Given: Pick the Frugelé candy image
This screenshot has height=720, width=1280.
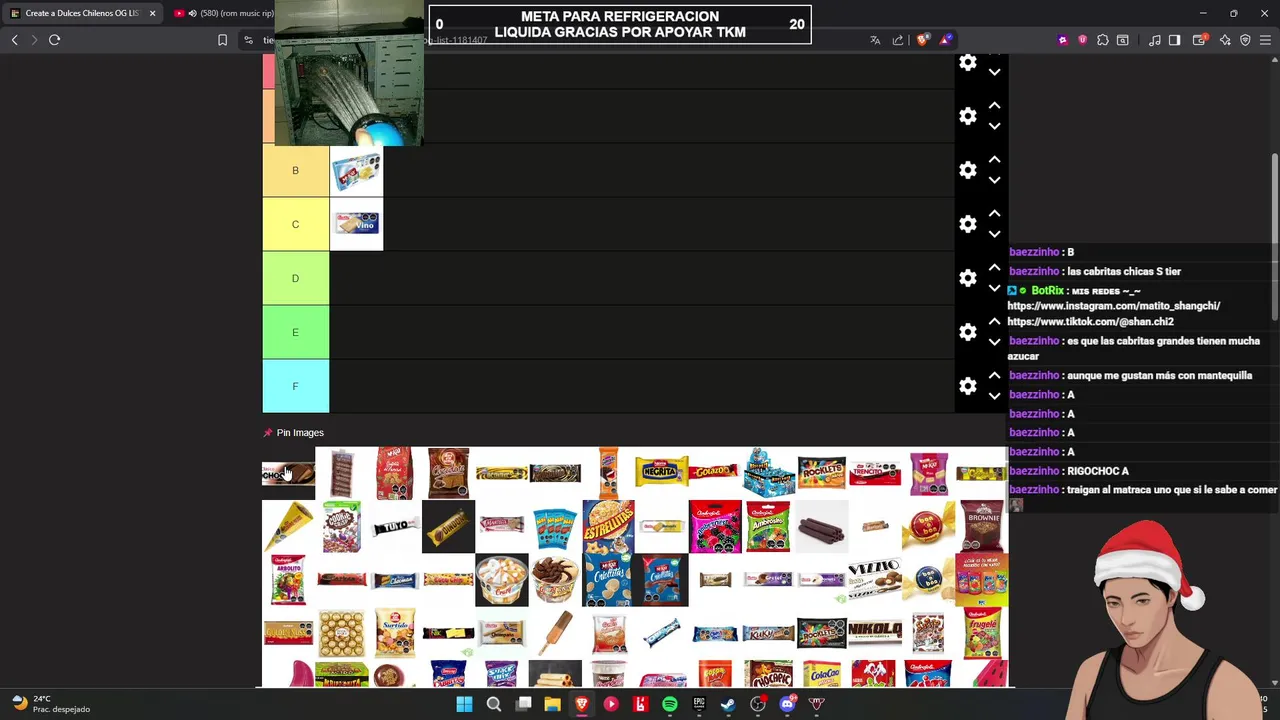Looking at the screenshot, I should coord(981,633).
